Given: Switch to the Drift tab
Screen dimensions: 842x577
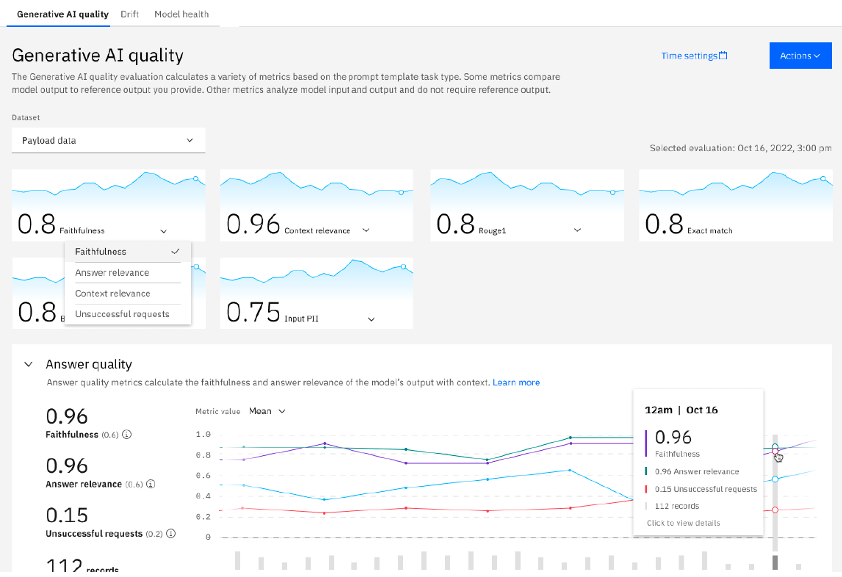Looking at the screenshot, I should coord(129,14).
